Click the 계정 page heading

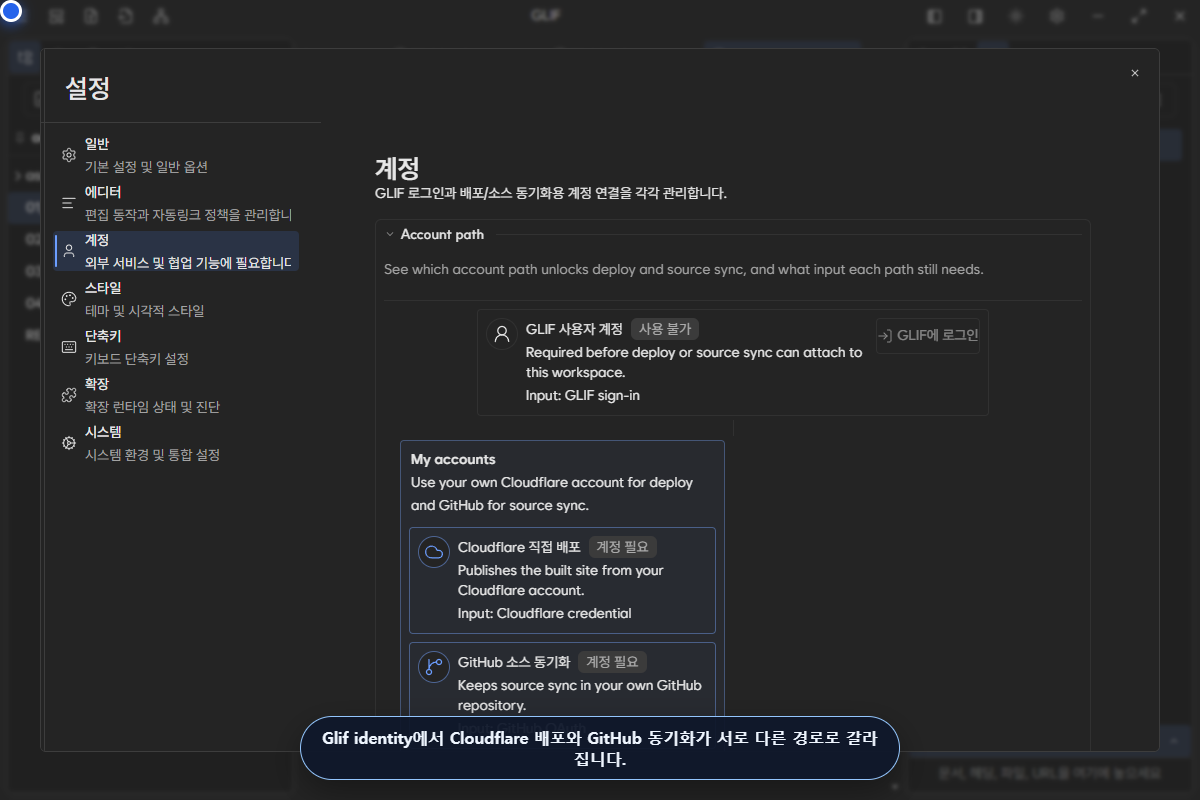click(397, 167)
